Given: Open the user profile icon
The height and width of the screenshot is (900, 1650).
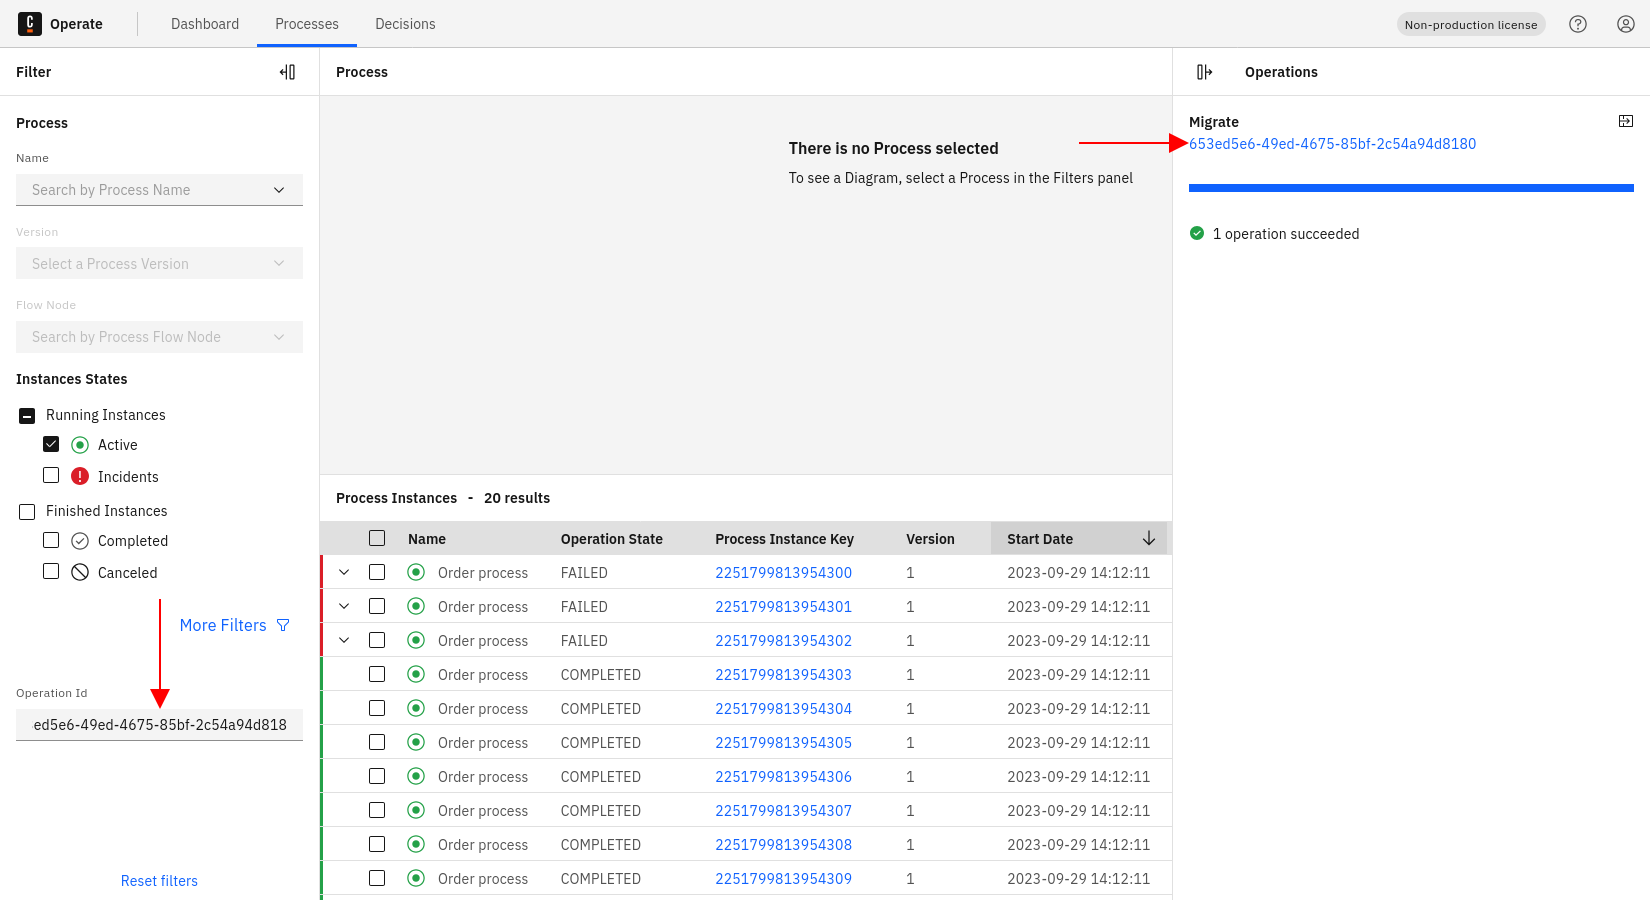Looking at the screenshot, I should [x=1626, y=24].
